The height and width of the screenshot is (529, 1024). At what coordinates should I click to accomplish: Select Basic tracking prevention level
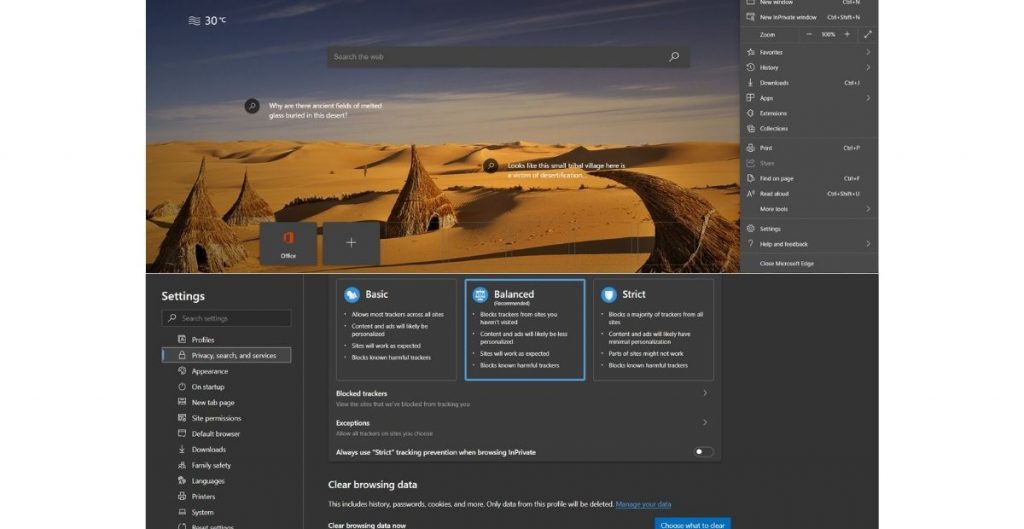(x=396, y=329)
